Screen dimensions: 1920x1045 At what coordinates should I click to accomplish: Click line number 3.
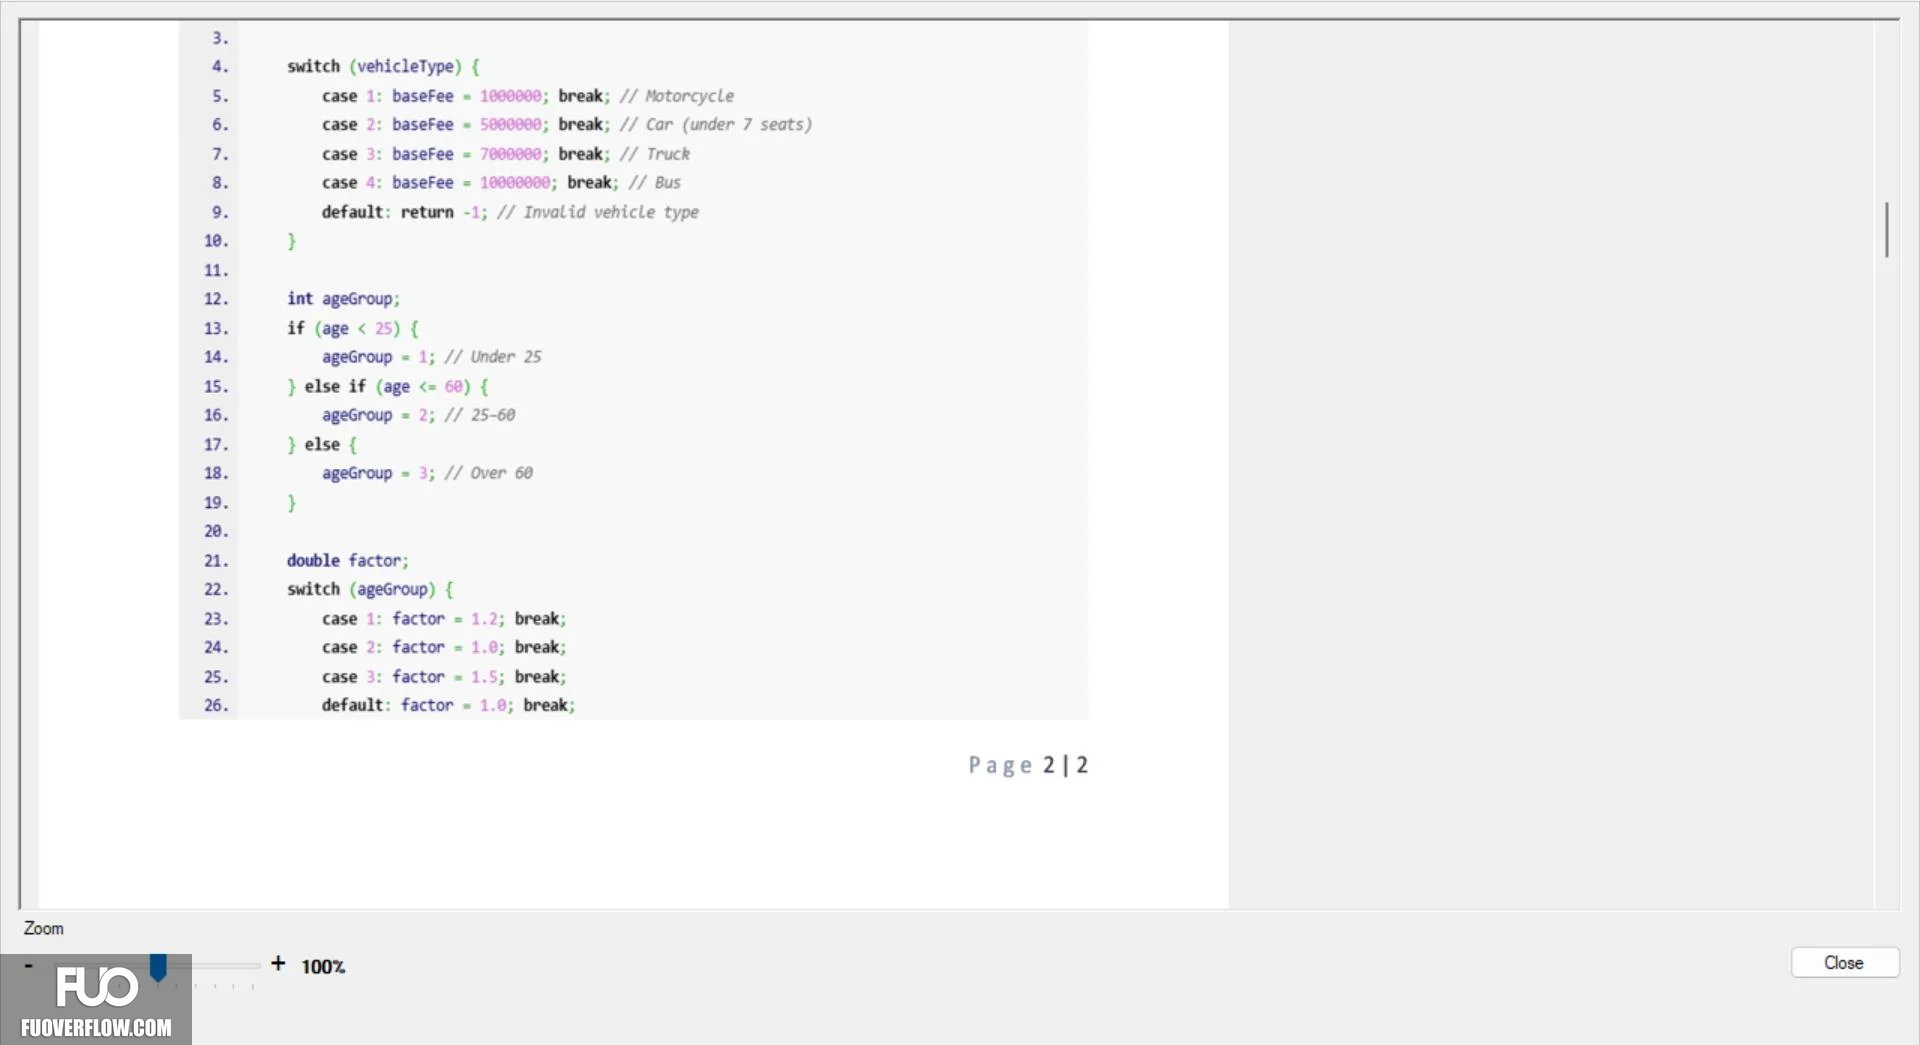220,38
